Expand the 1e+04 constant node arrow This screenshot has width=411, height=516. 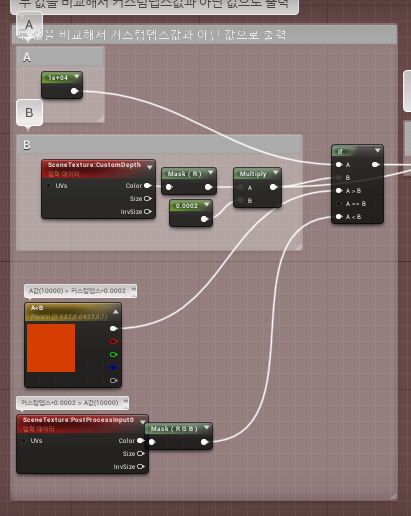pyautogui.click(x=77, y=77)
